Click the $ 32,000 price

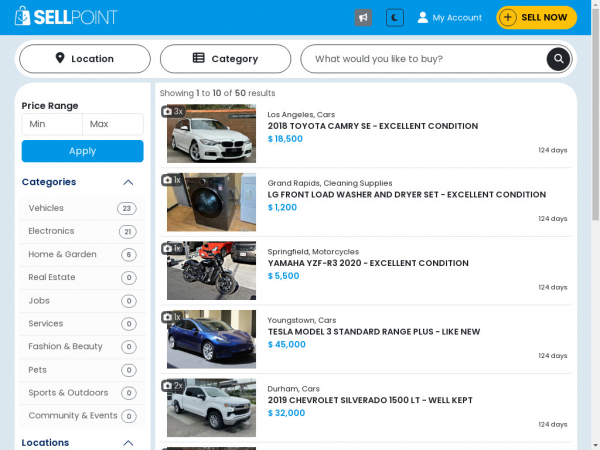(x=286, y=413)
